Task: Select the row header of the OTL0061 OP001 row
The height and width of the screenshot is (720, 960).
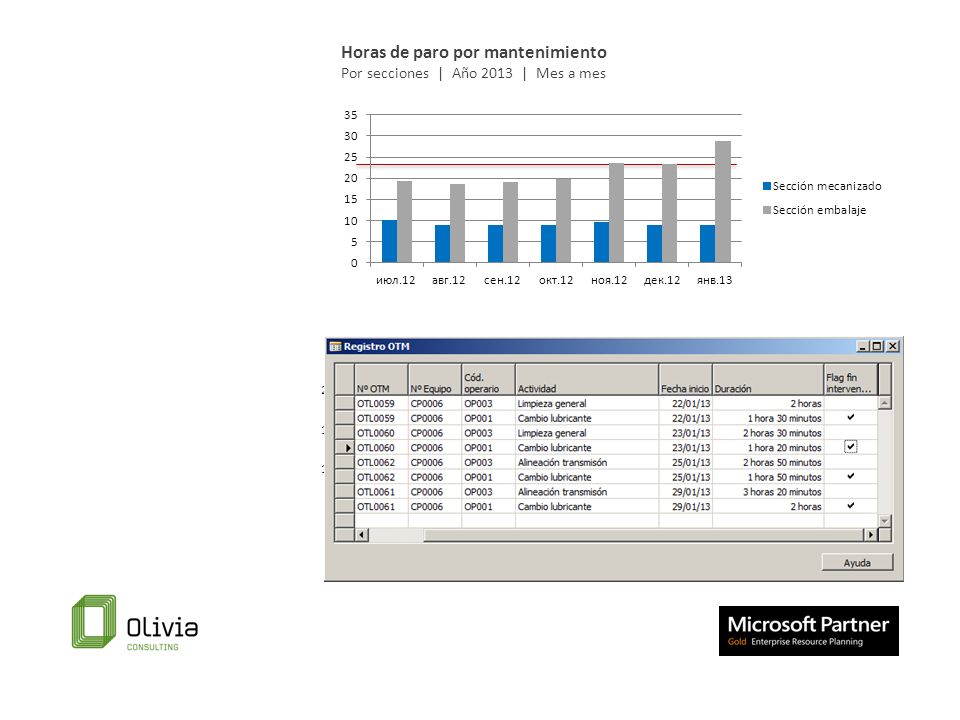Action: tap(345, 506)
